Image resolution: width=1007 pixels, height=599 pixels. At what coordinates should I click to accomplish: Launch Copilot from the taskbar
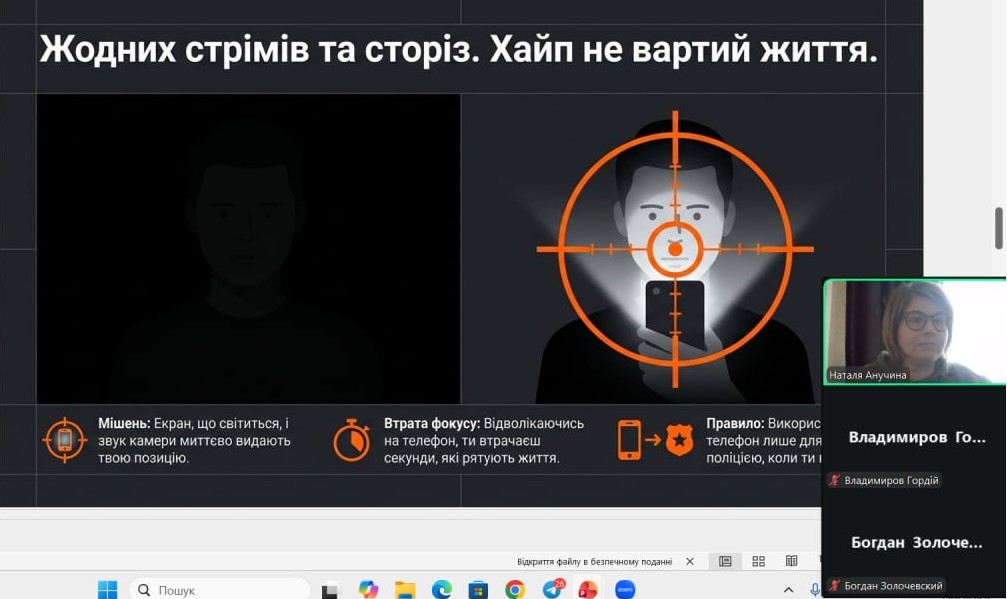click(369, 589)
